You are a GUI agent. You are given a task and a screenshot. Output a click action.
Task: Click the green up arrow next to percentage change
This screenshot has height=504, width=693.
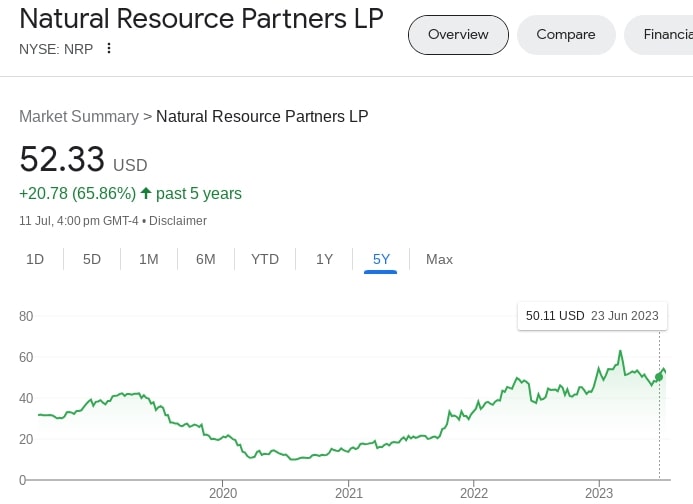point(146,193)
